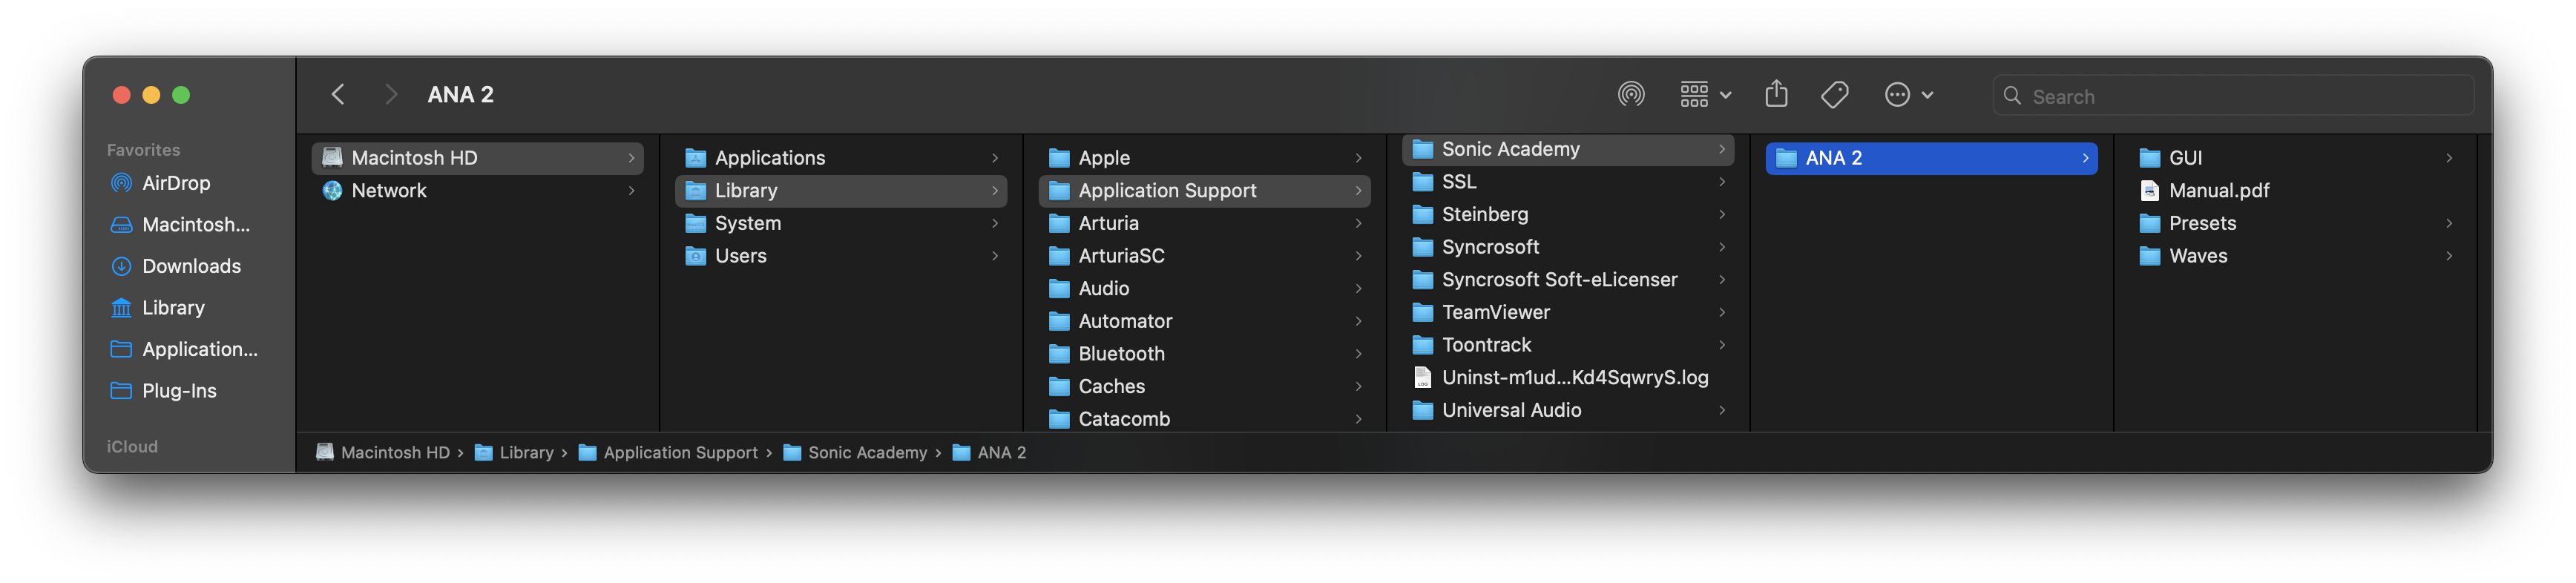Screen dimensions: 2576x583
Task: Expand GUI folder via its chevron
Action: 2449,158
